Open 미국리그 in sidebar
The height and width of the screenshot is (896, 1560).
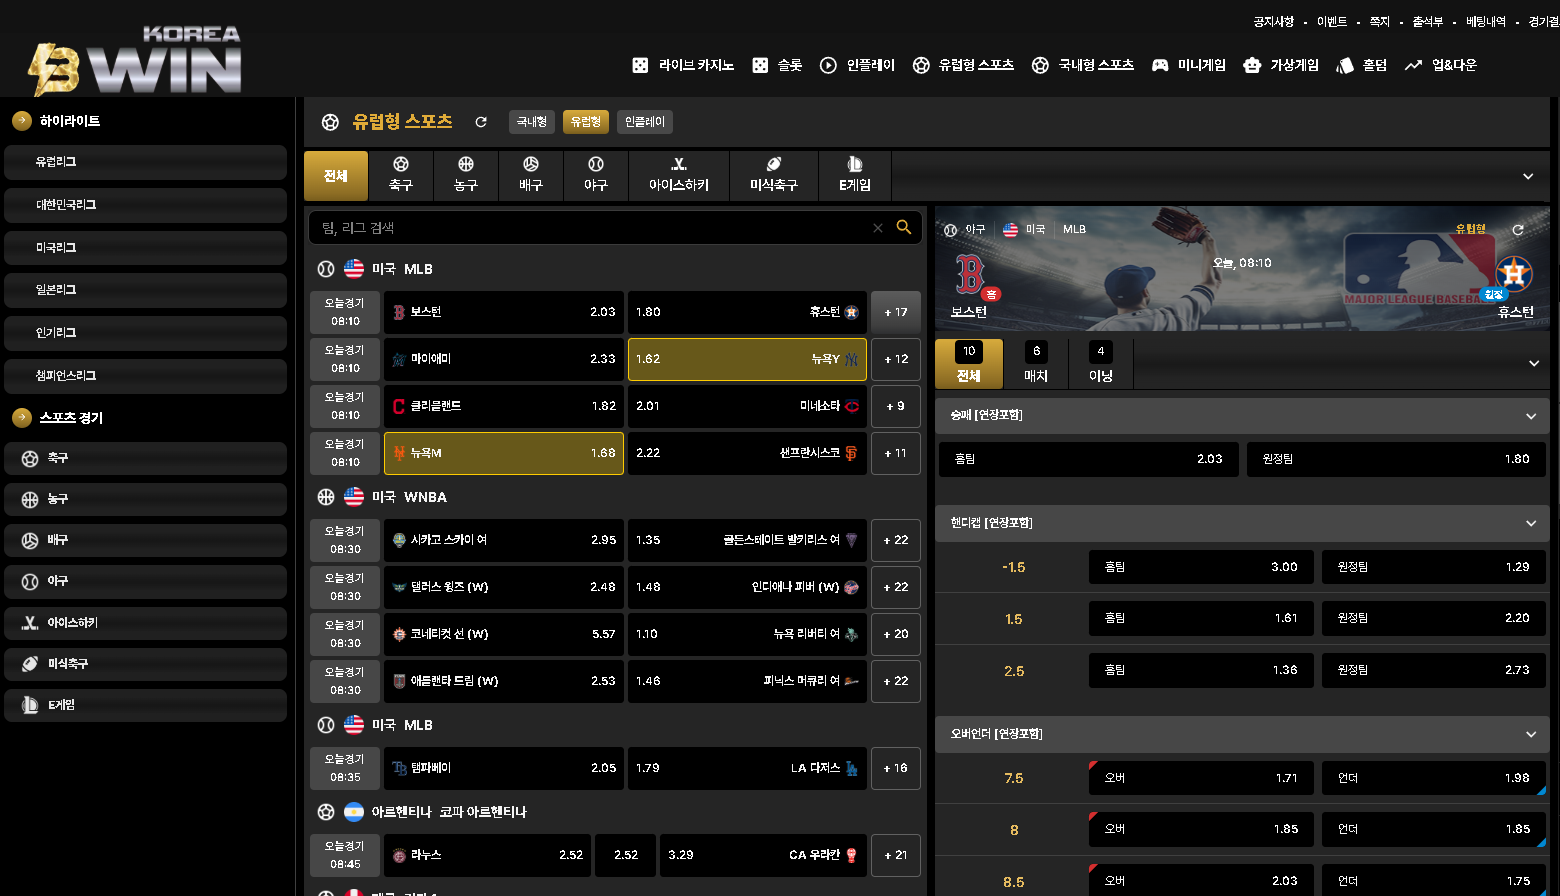coord(145,248)
